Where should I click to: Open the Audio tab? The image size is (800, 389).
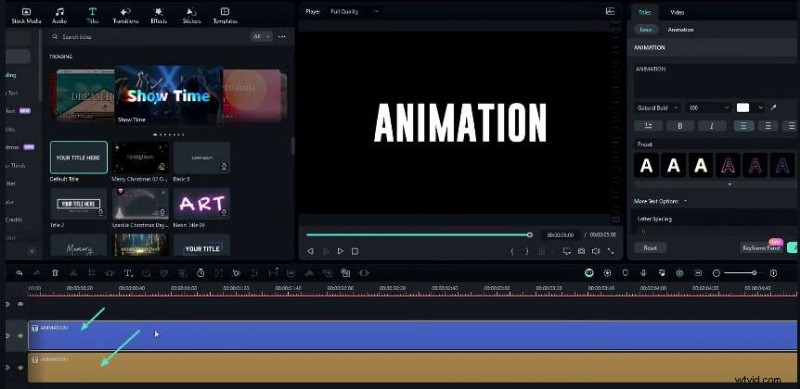tap(60, 15)
